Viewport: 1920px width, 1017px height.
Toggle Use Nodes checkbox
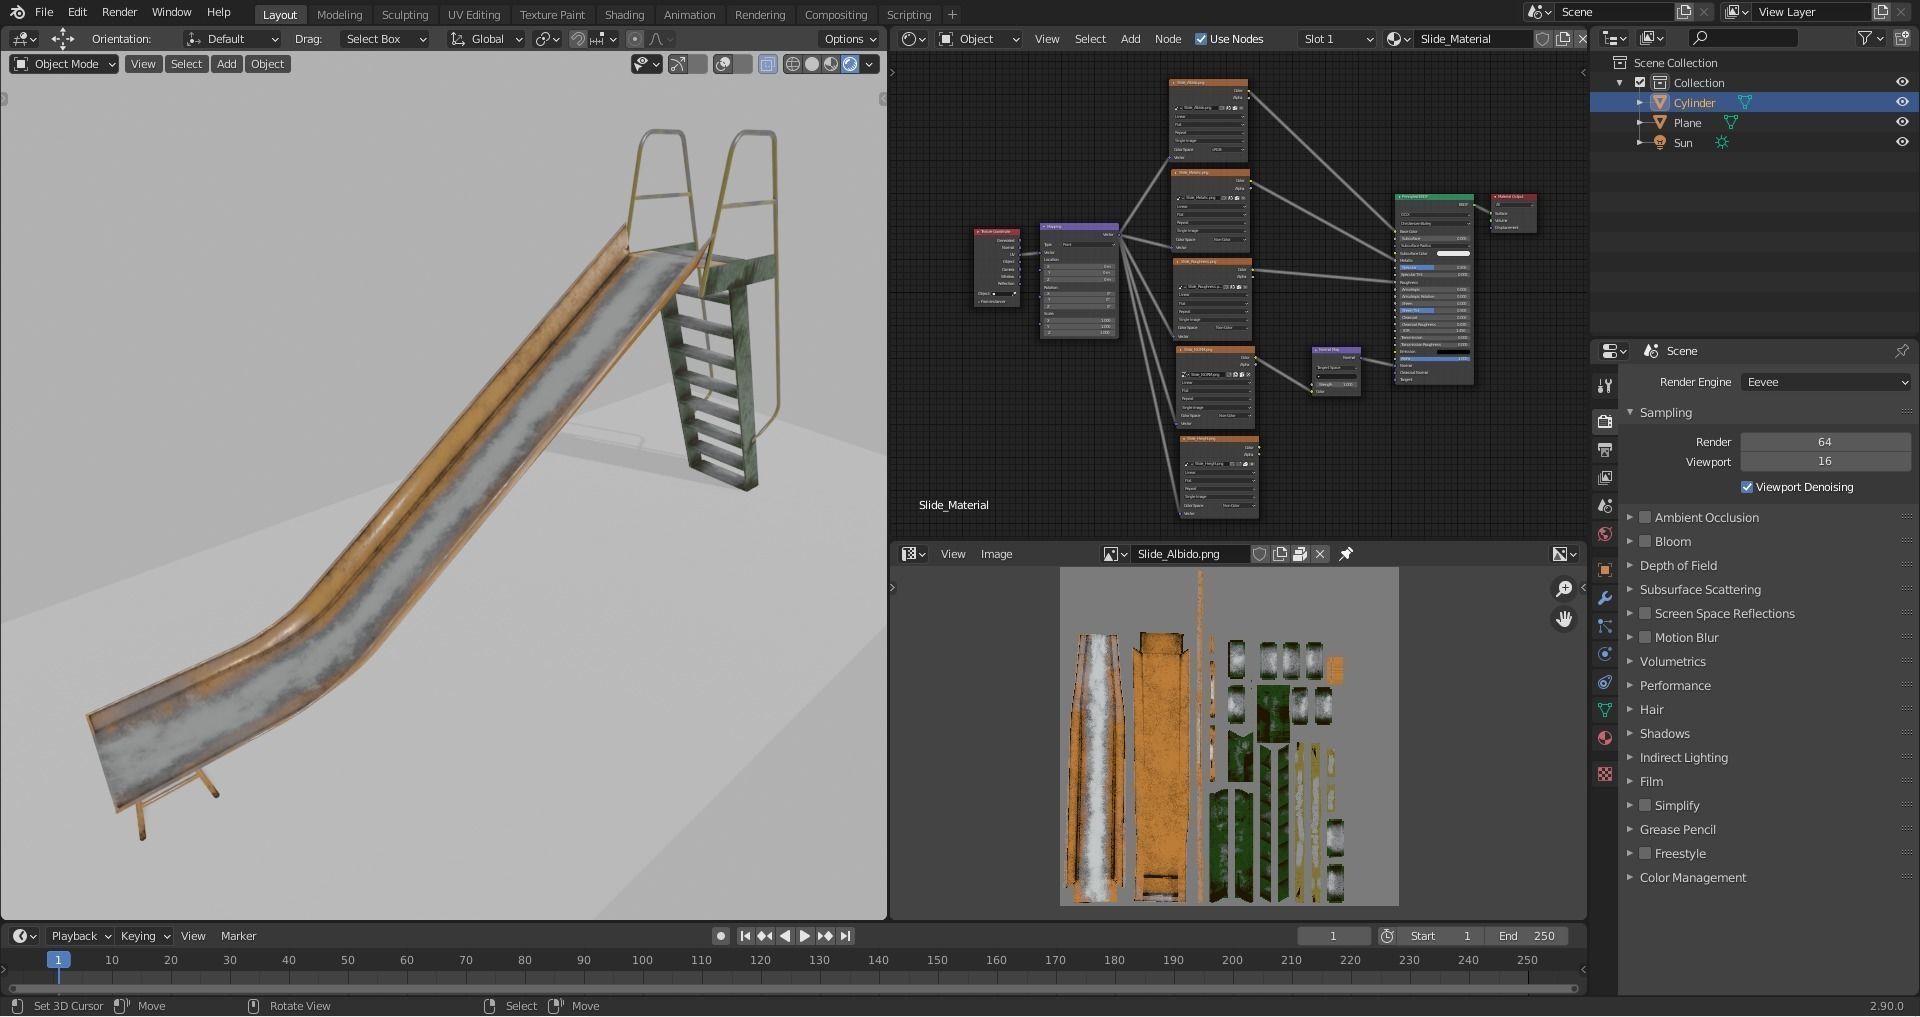pos(1201,39)
